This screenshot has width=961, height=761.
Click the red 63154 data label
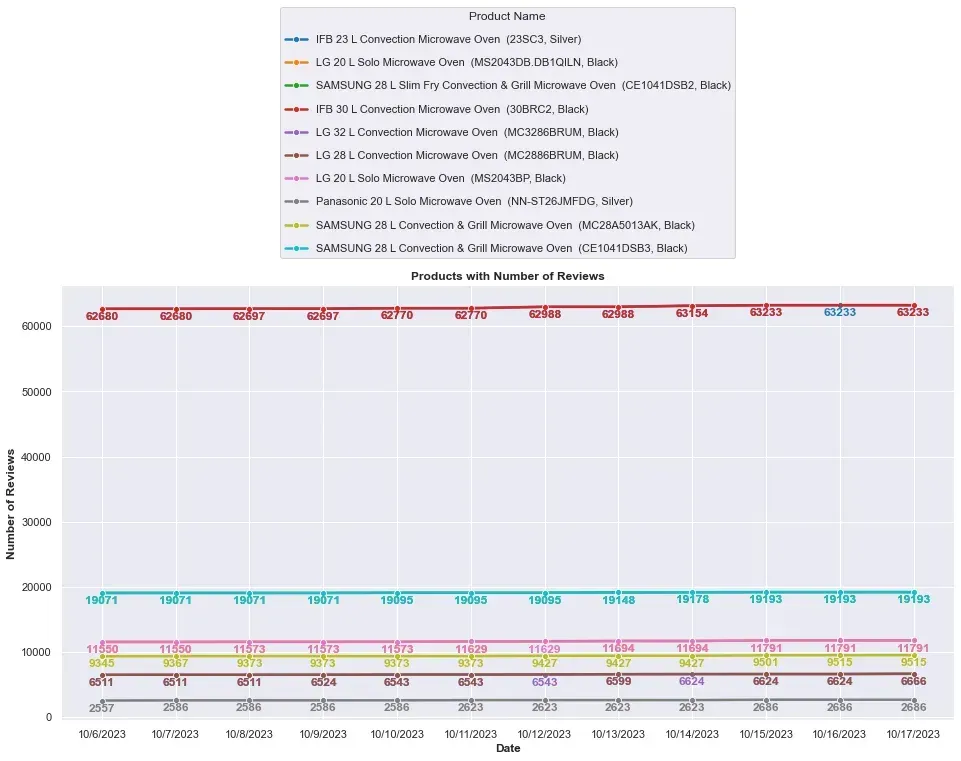[x=692, y=313]
